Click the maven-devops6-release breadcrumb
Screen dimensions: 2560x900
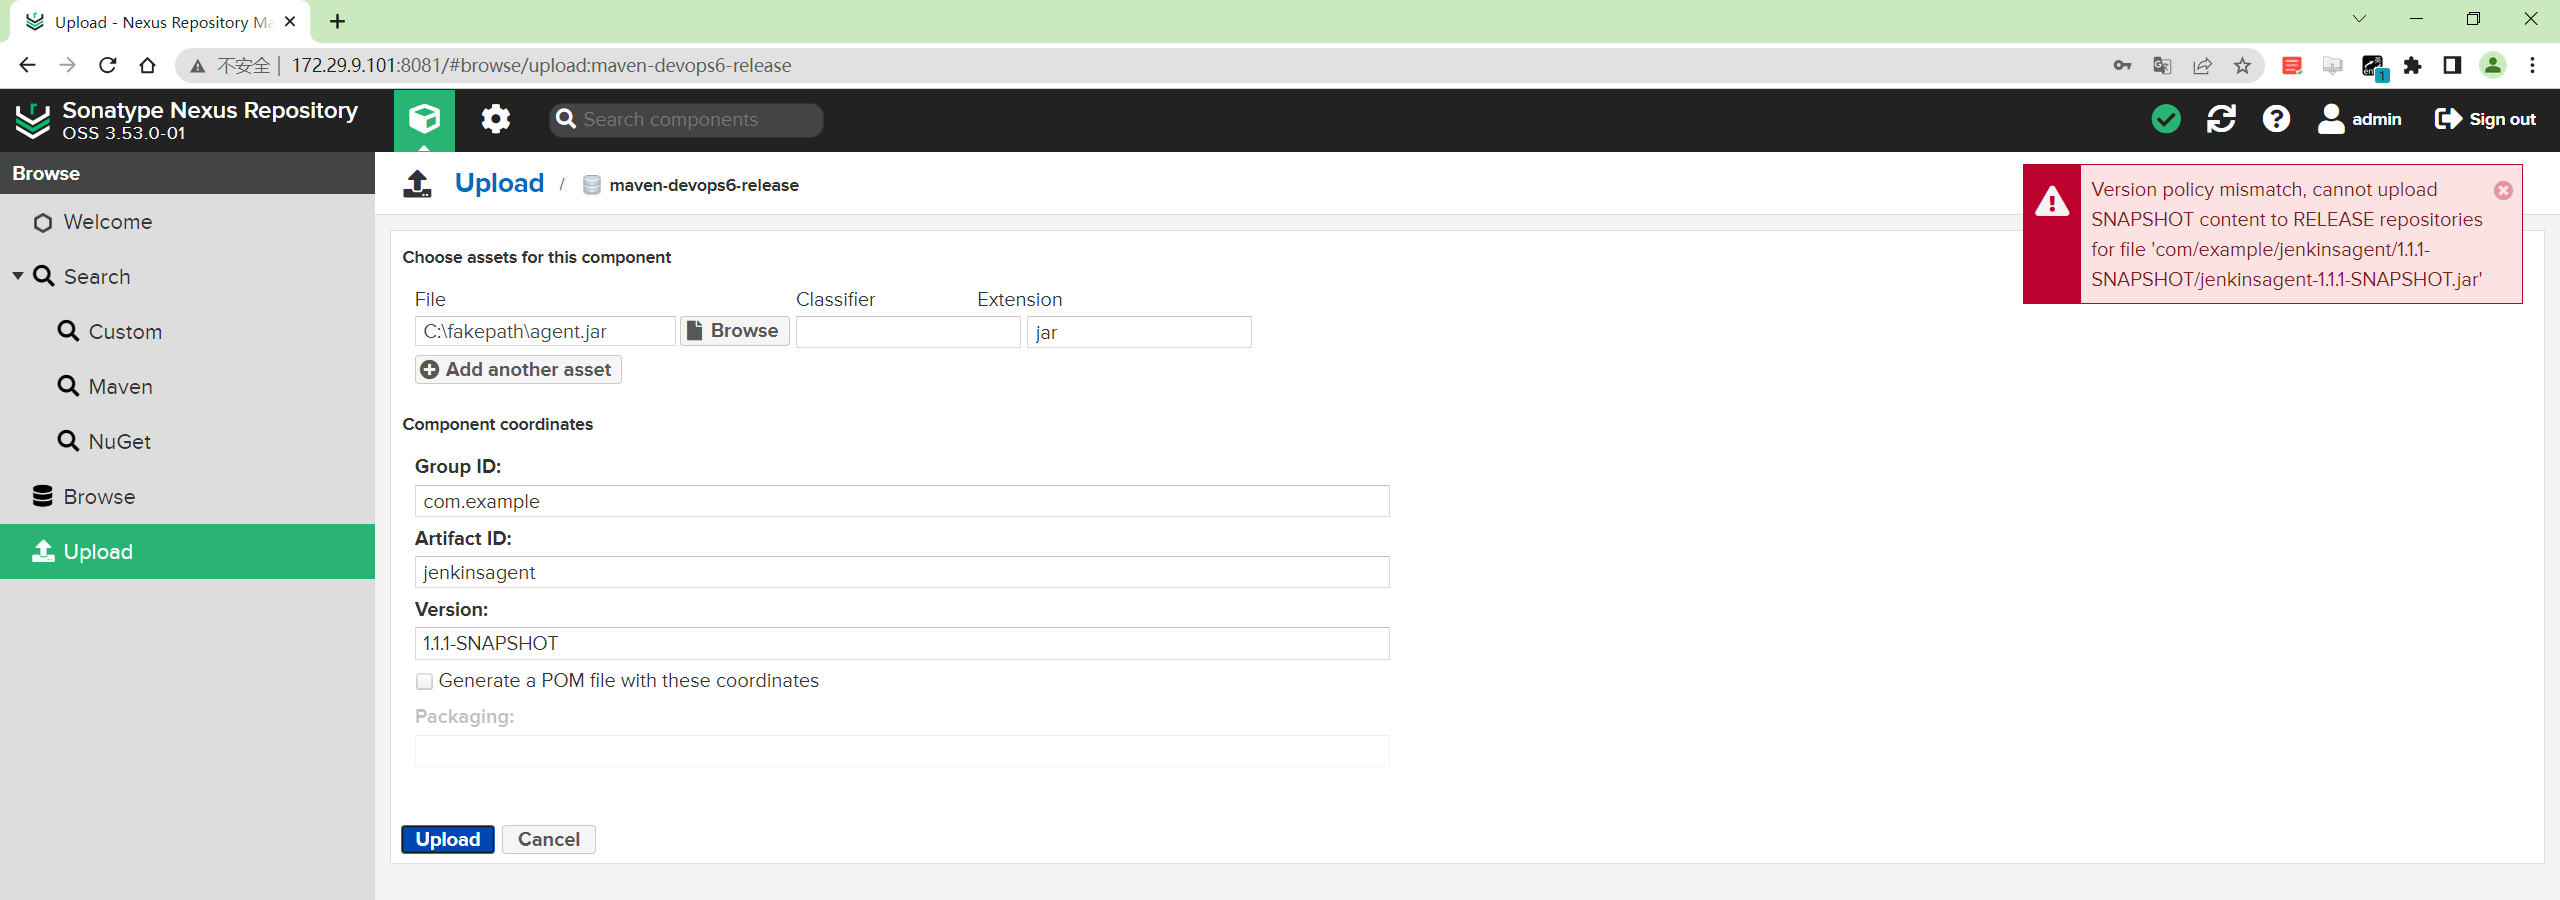703,185
